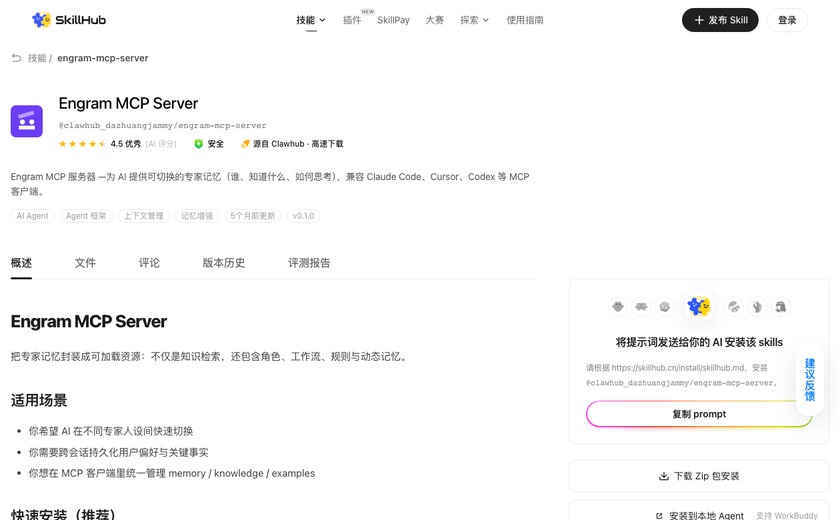The width and height of the screenshot is (840, 520).
Task: Click the SkillHub logo in the header
Action: tap(69, 20)
